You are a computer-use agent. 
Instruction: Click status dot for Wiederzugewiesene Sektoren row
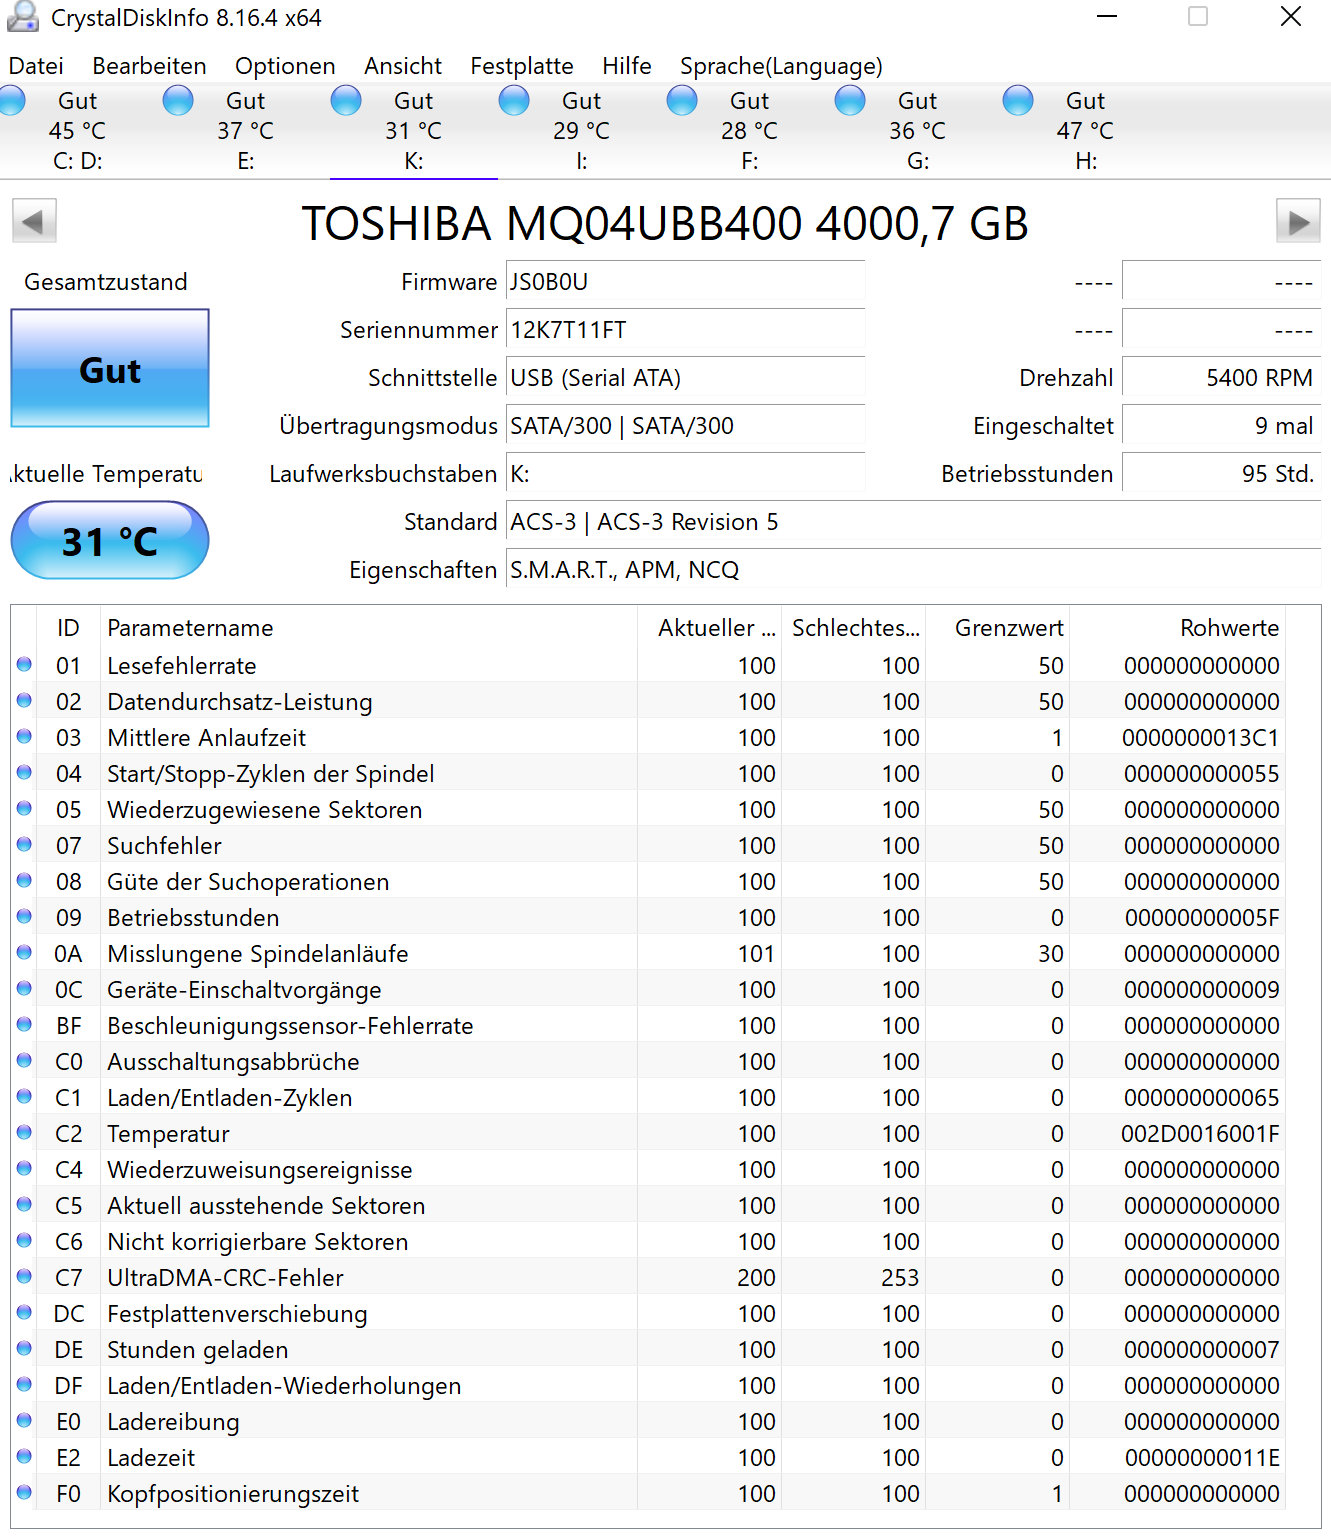coord(24,808)
